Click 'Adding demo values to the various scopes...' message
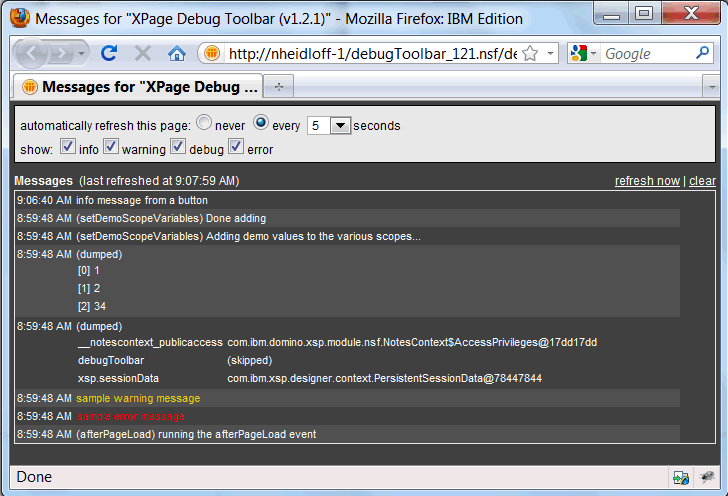 313,236
